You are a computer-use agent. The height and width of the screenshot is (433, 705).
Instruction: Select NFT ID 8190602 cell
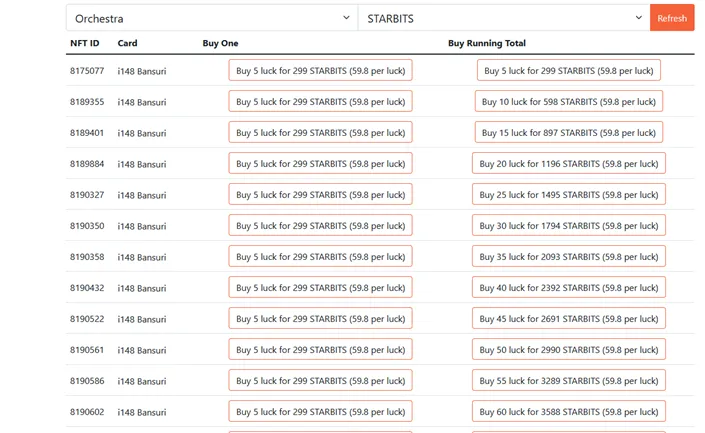(87, 412)
